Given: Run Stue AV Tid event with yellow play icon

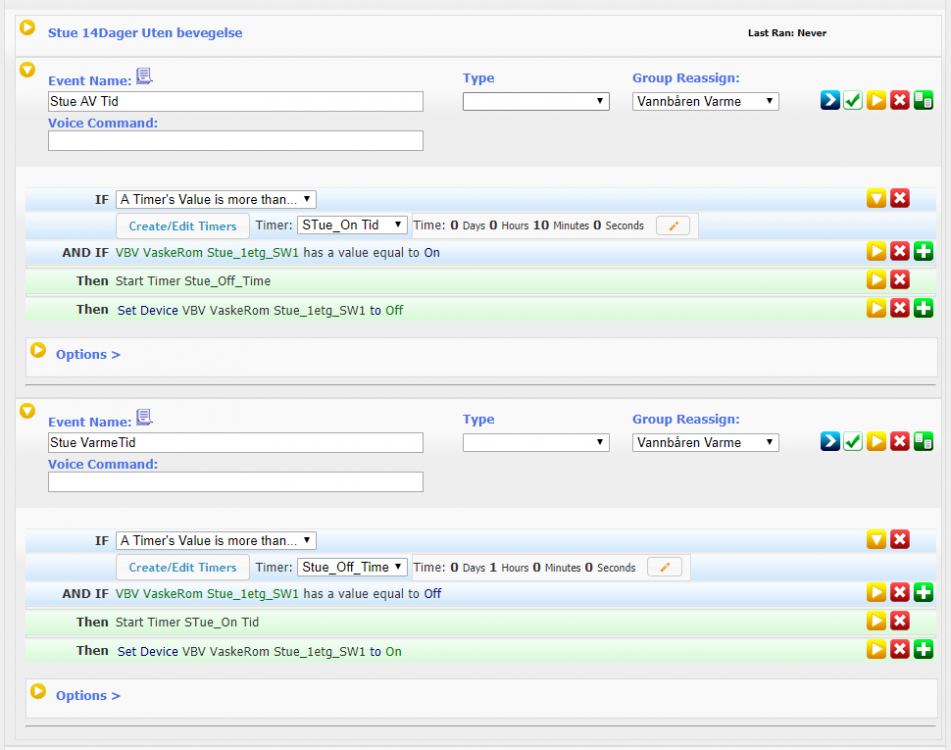Looking at the screenshot, I should (876, 100).
